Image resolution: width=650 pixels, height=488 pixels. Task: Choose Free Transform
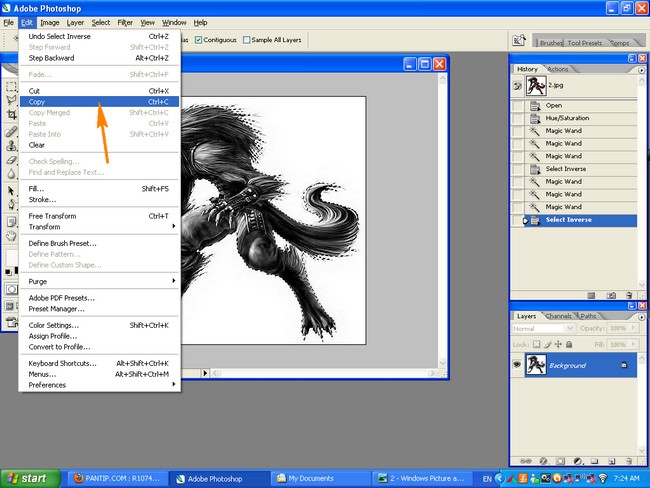click(x=99, y=216)
